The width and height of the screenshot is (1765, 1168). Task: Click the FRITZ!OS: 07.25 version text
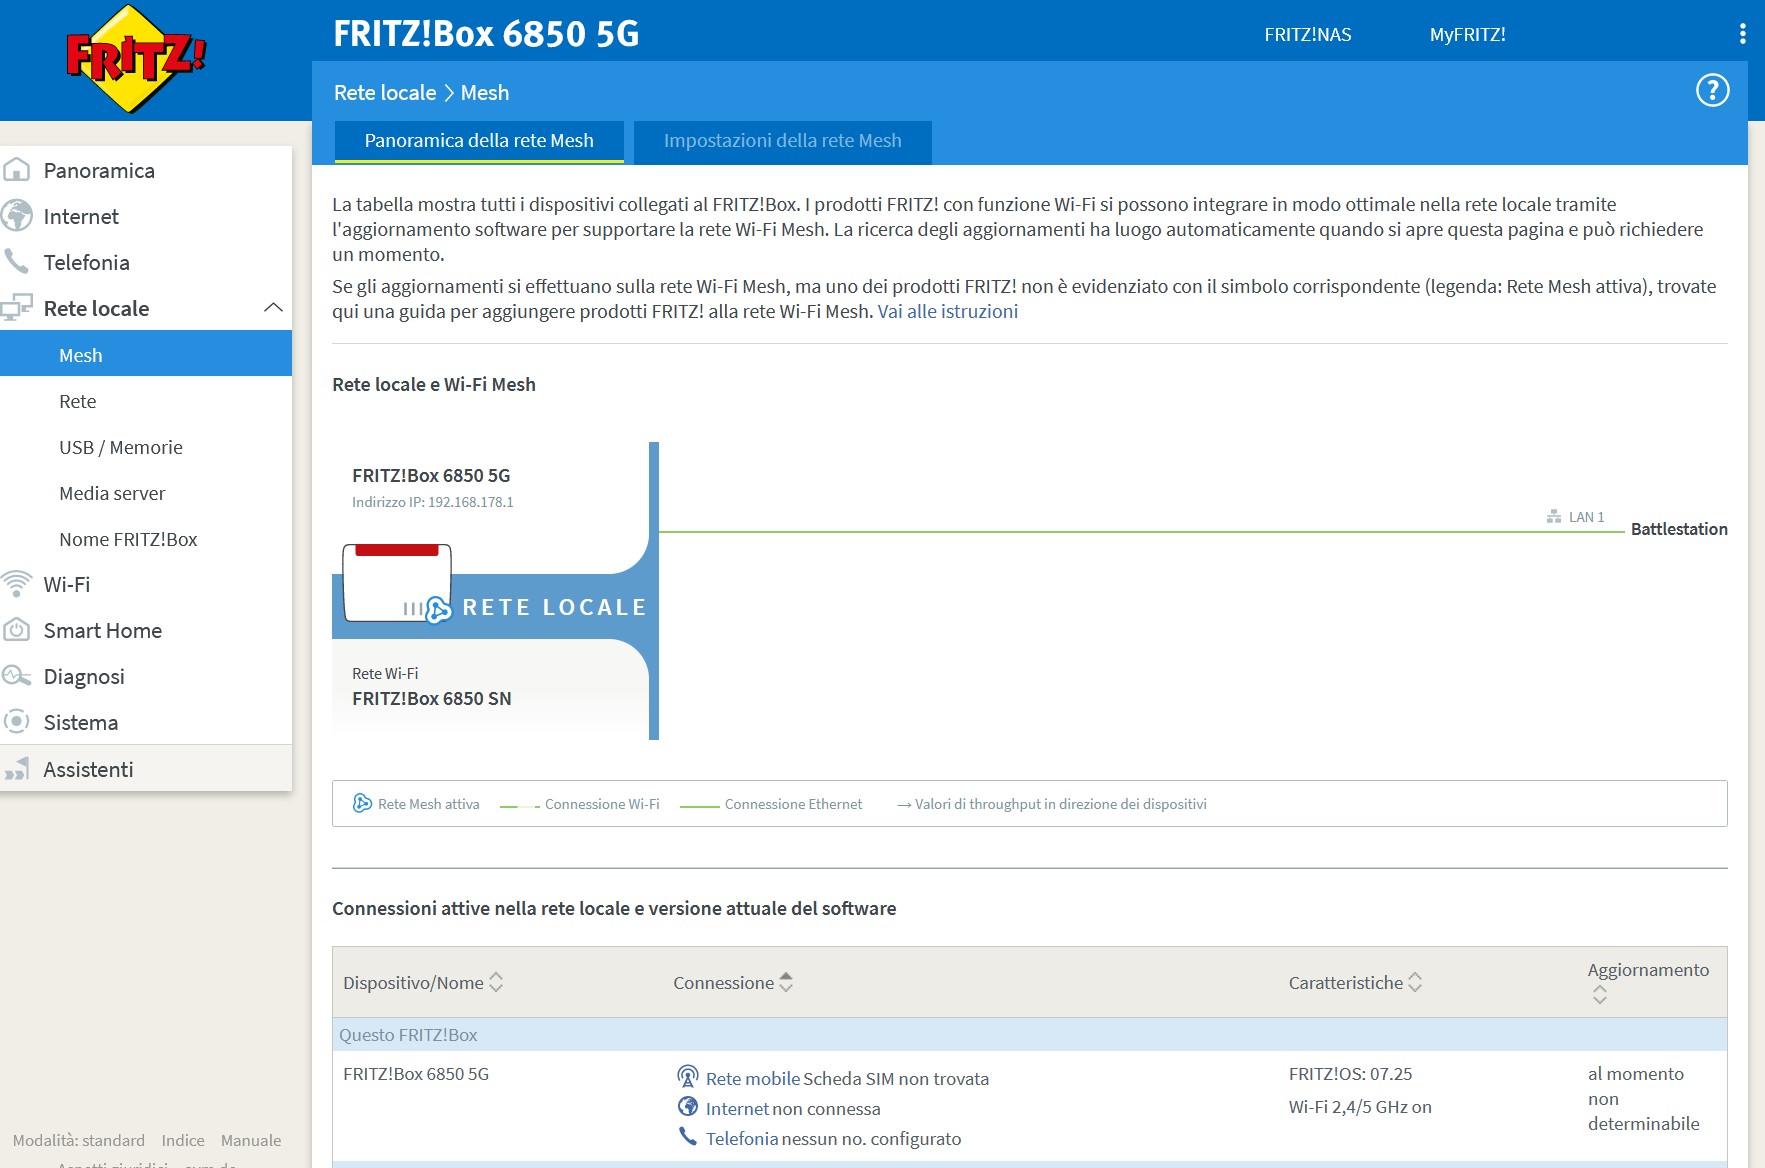tap(1351, 1074)
